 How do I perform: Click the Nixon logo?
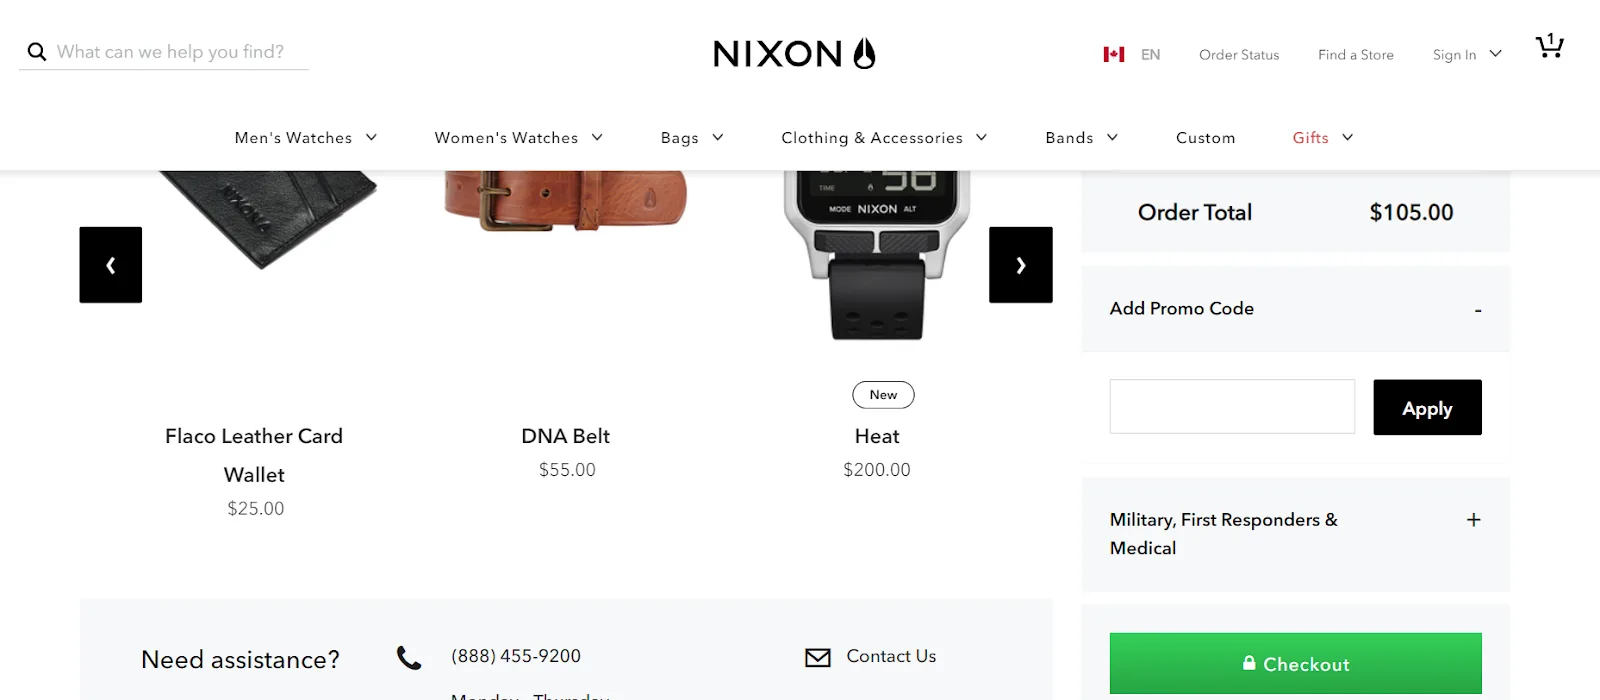click(x=794, y=53)
